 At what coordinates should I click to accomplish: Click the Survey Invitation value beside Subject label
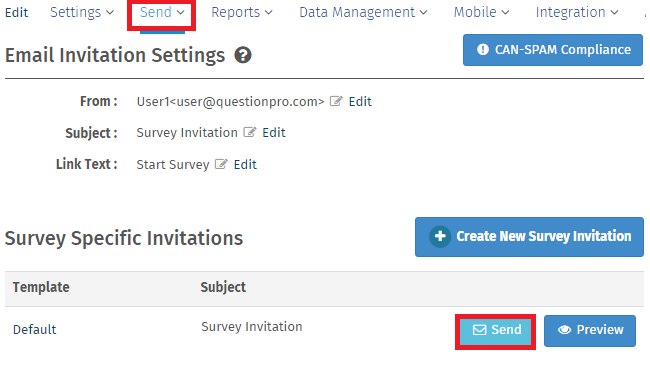[187, 133]
